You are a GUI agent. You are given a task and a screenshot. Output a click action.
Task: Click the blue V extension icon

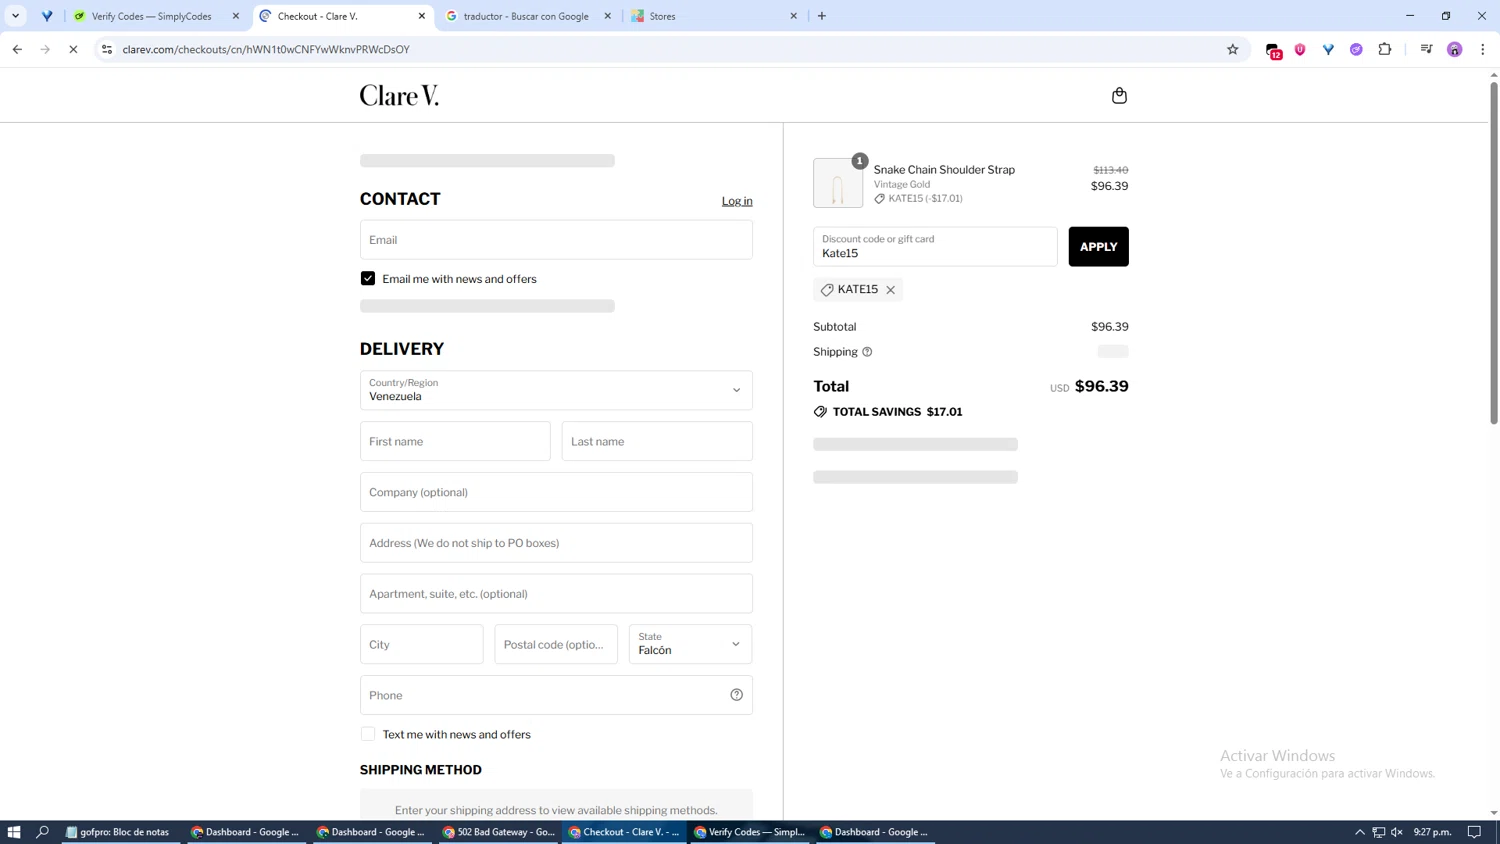tap(1328, 49)
